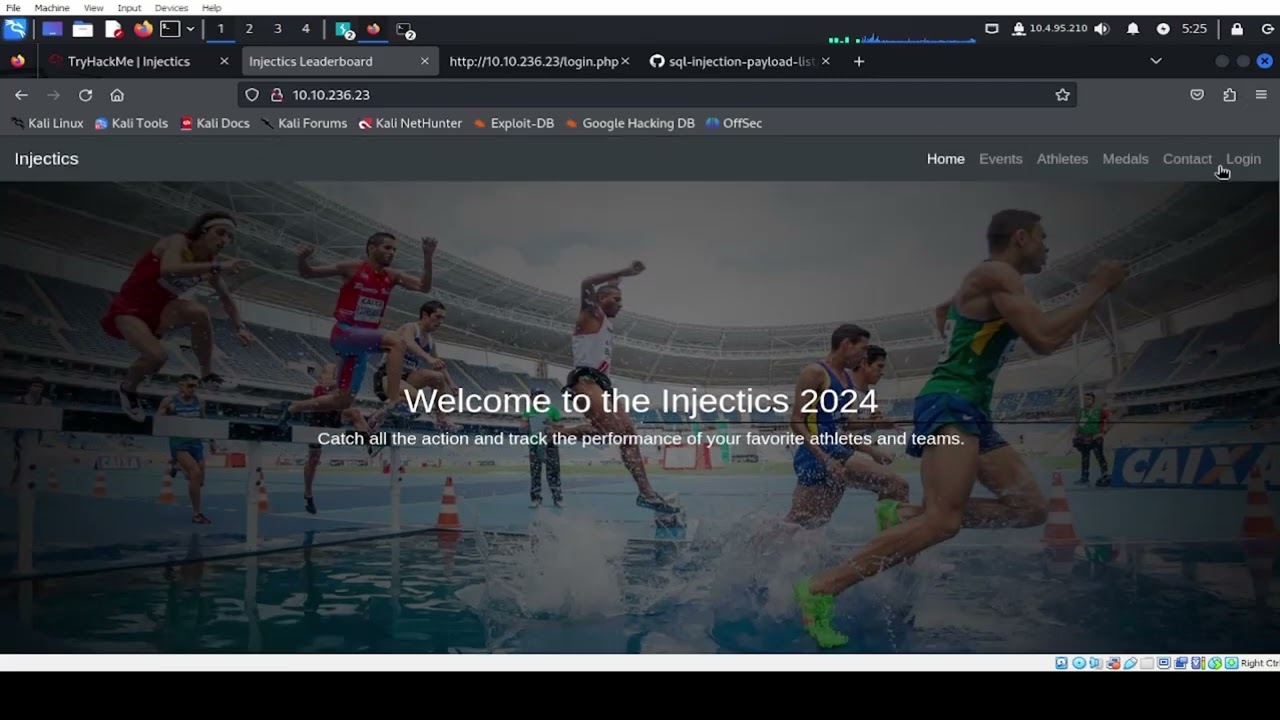Click the Injectics site brand
The height and width of the screenshot is (720, 1280).
tap(46, 159)
